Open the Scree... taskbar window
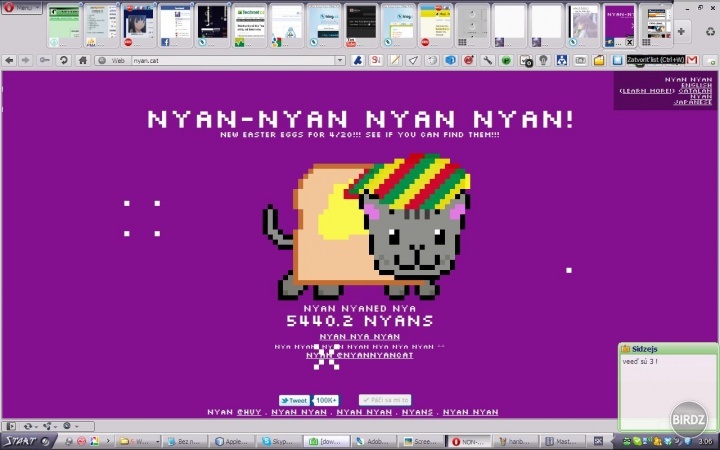The width and height of the screenshot is (720, 450). tap(421, 442)
